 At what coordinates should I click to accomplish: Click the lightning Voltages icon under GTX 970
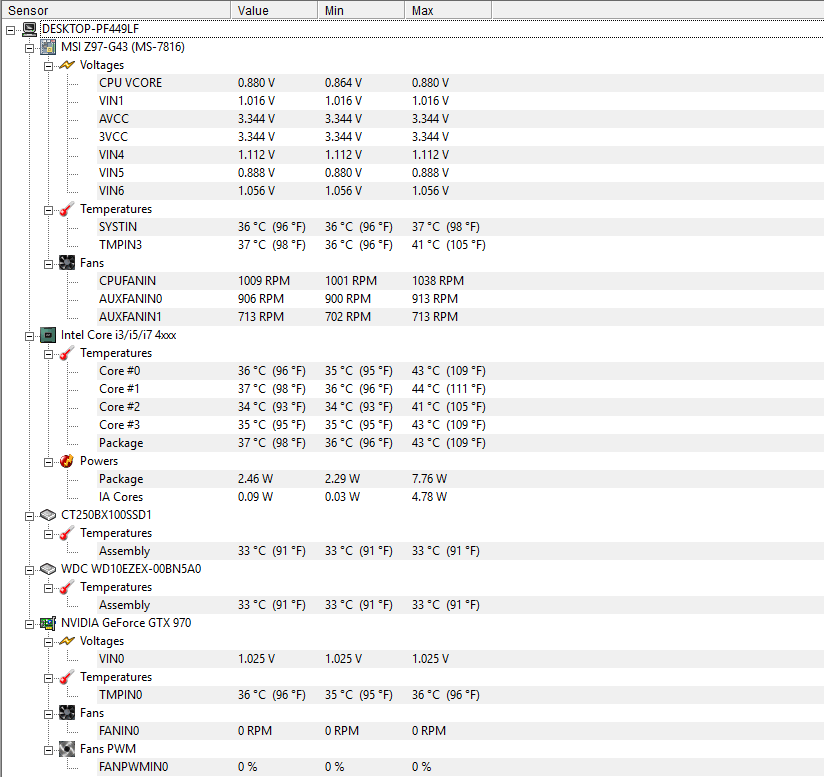(x=67, y=641)
